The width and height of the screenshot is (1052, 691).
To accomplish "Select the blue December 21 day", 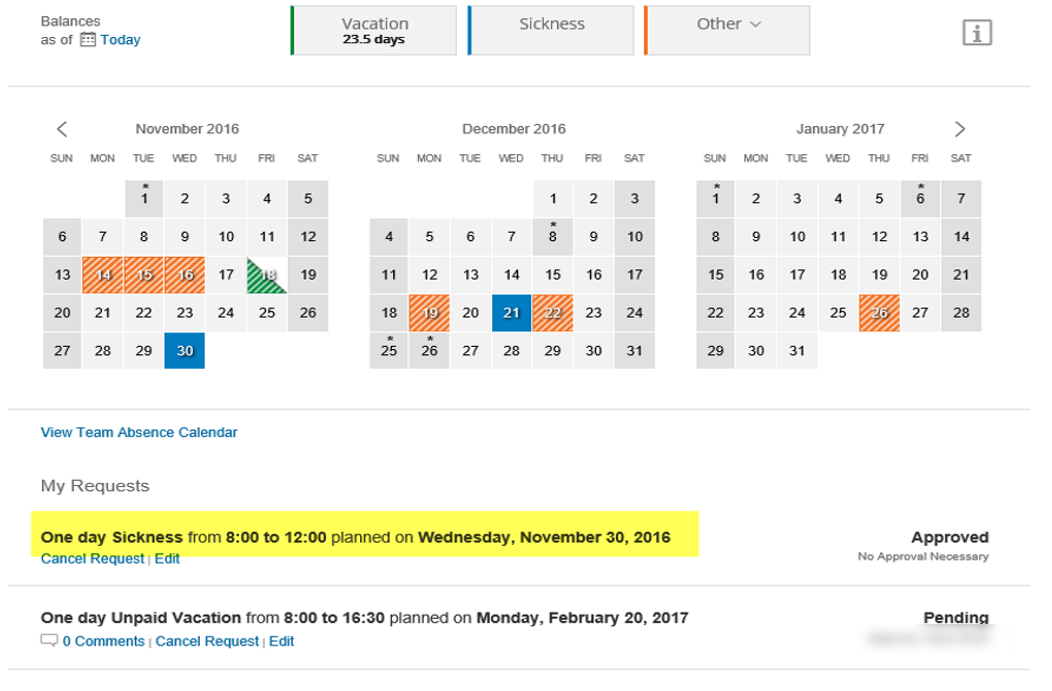I will point(511,313).
